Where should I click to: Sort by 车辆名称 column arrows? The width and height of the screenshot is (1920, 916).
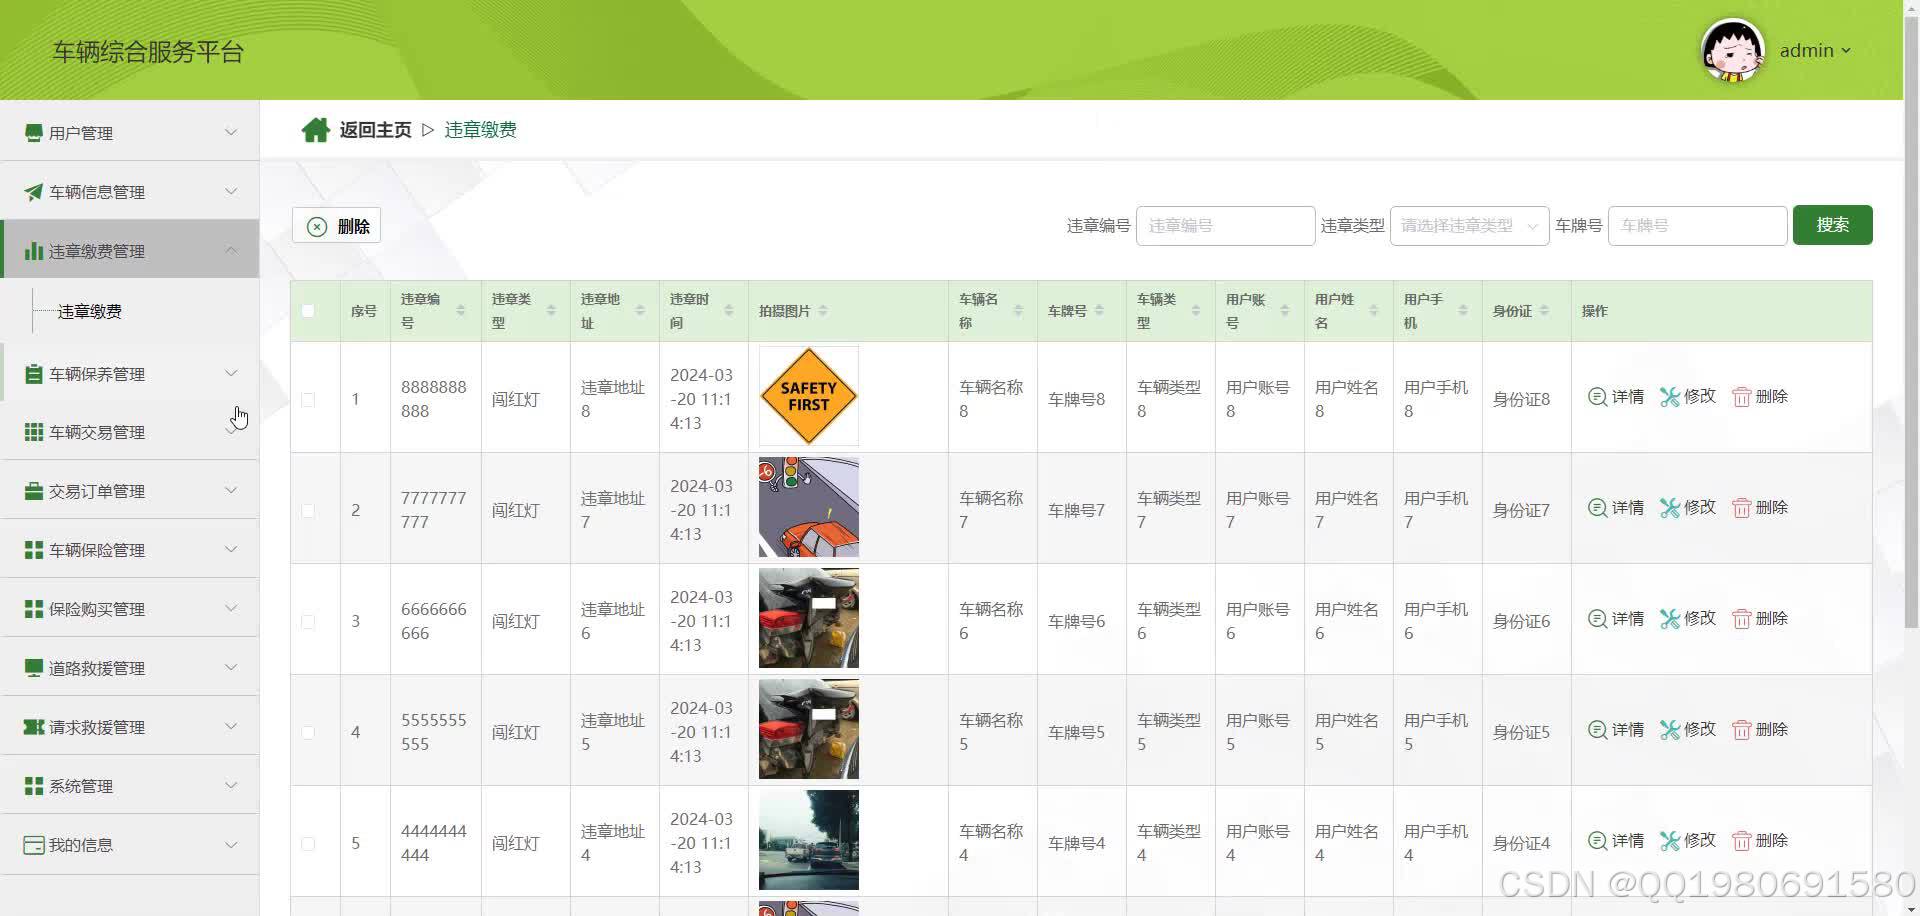tap(1017, 311)
